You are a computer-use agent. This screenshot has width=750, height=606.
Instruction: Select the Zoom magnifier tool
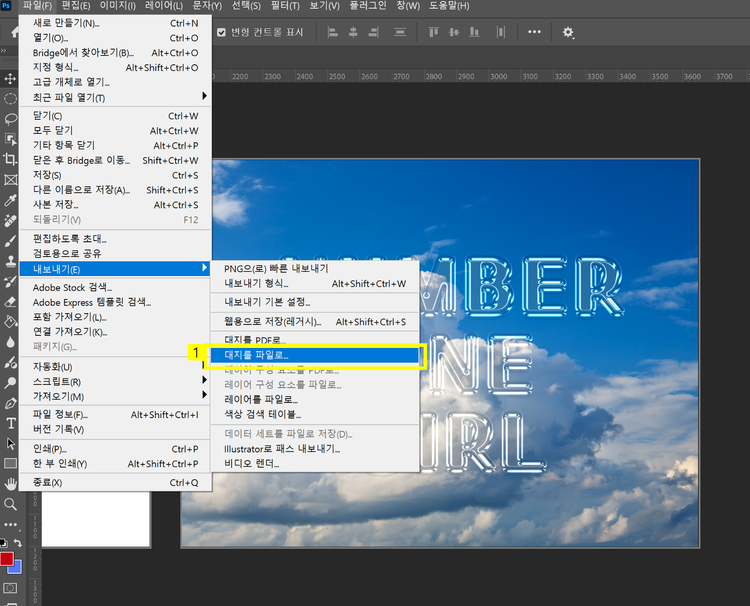point(10,504)
